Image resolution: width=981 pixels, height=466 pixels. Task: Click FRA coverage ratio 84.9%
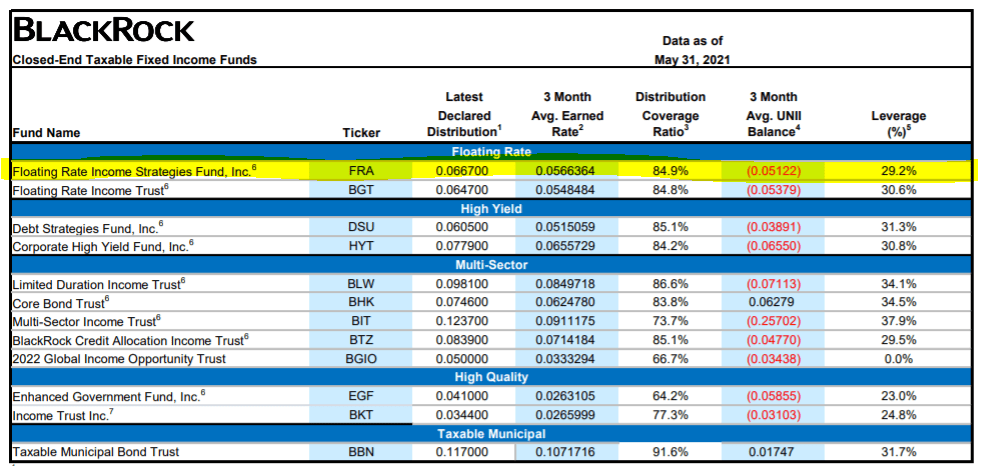[669, 171]
